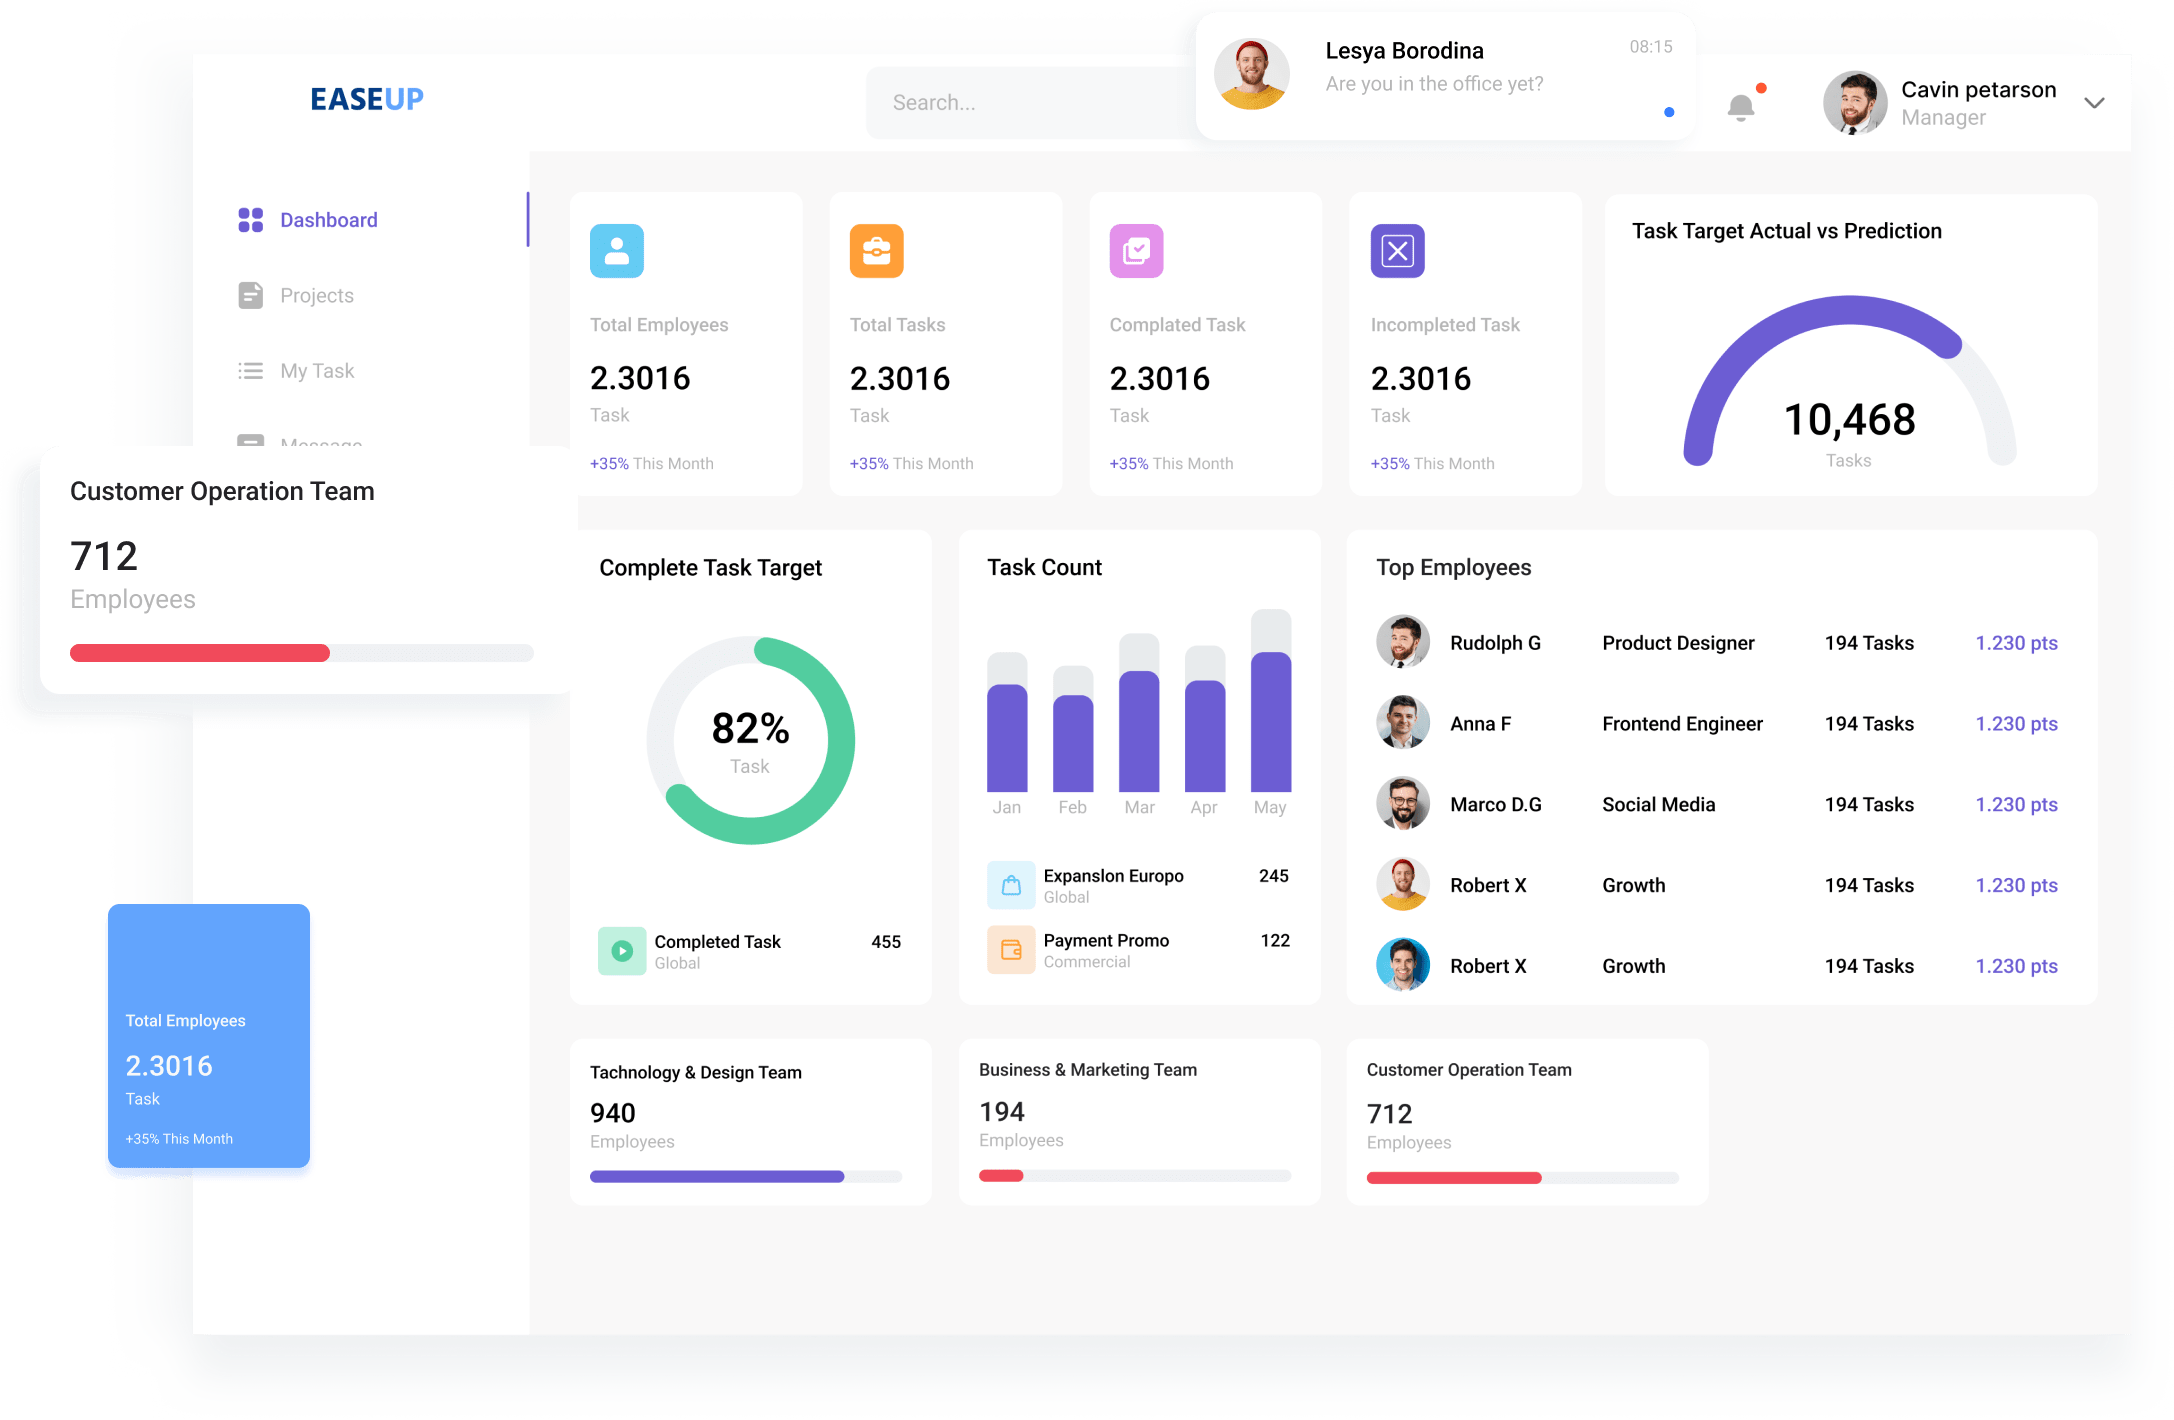The width and height of the screenshot is (2174, 1420).
Task: Click the May bar in Task Count
Action: click(x=1270, y=720)
